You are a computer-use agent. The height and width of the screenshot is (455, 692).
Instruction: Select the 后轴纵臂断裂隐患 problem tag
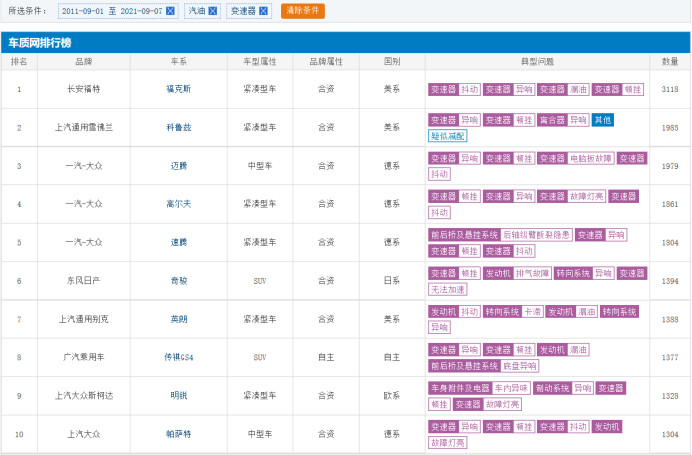point(536,235)
